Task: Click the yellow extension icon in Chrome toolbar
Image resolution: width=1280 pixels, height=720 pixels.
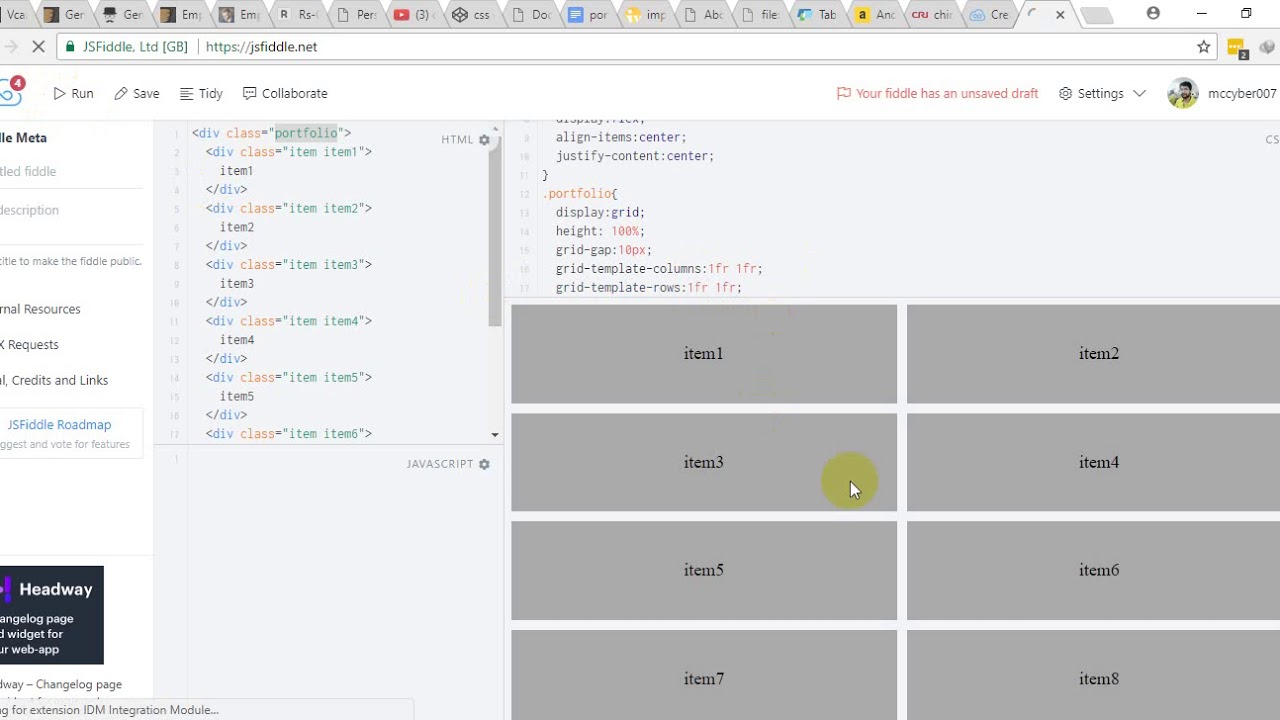Action: click(1237, 47)
